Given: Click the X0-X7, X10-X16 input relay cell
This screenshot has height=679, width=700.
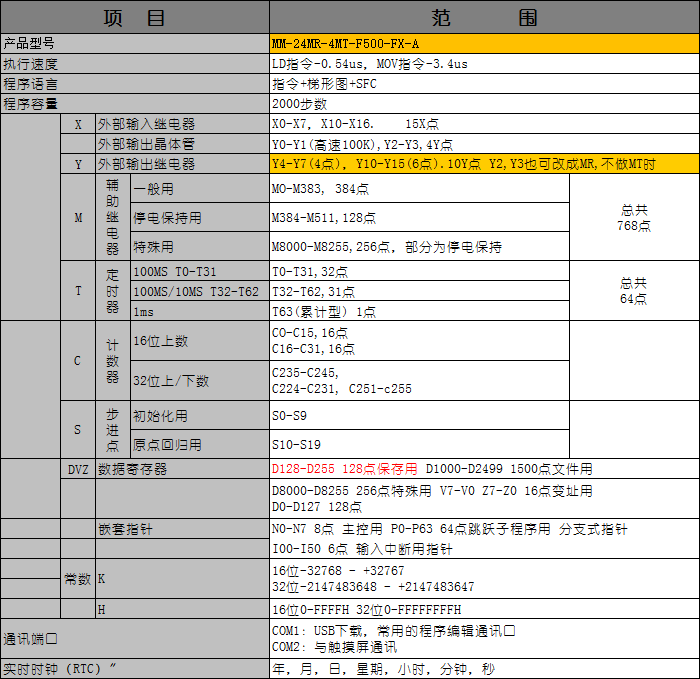Looking at the screenshot, I should (484, 124).
